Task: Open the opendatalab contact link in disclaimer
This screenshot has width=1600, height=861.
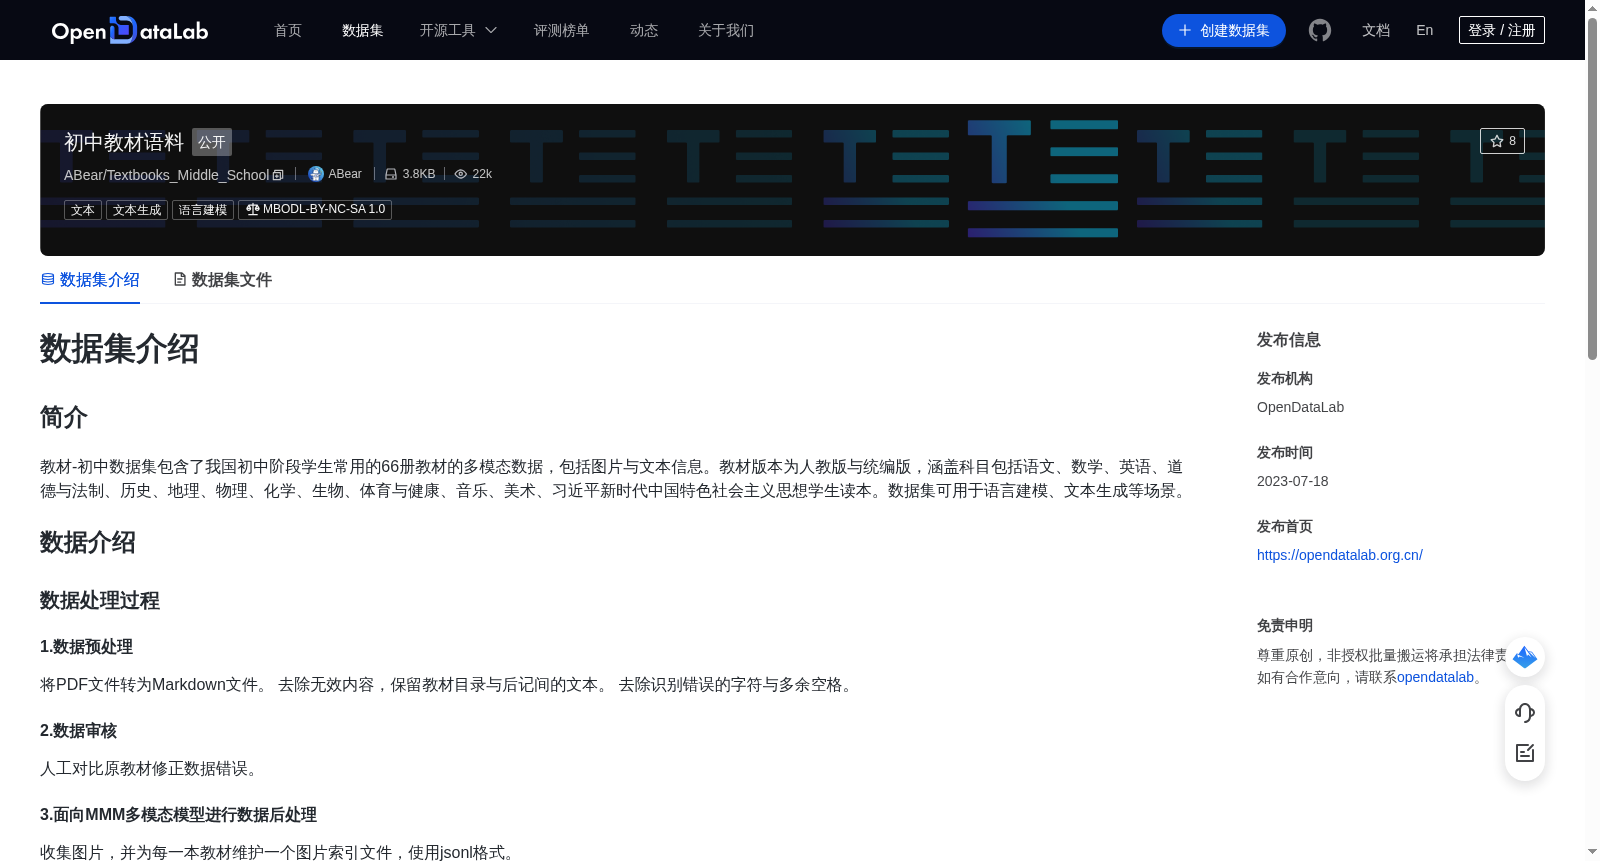Action: pos(1435,677)
